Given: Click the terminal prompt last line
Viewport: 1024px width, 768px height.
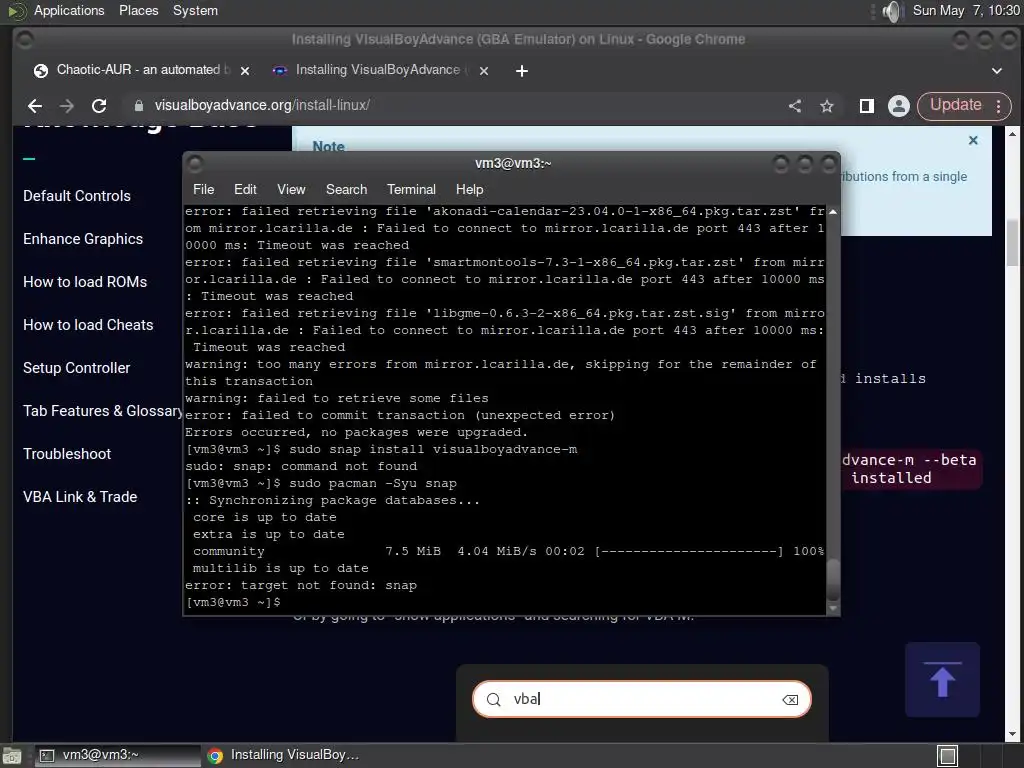Looking at the screenshot, I should [233, 602].
